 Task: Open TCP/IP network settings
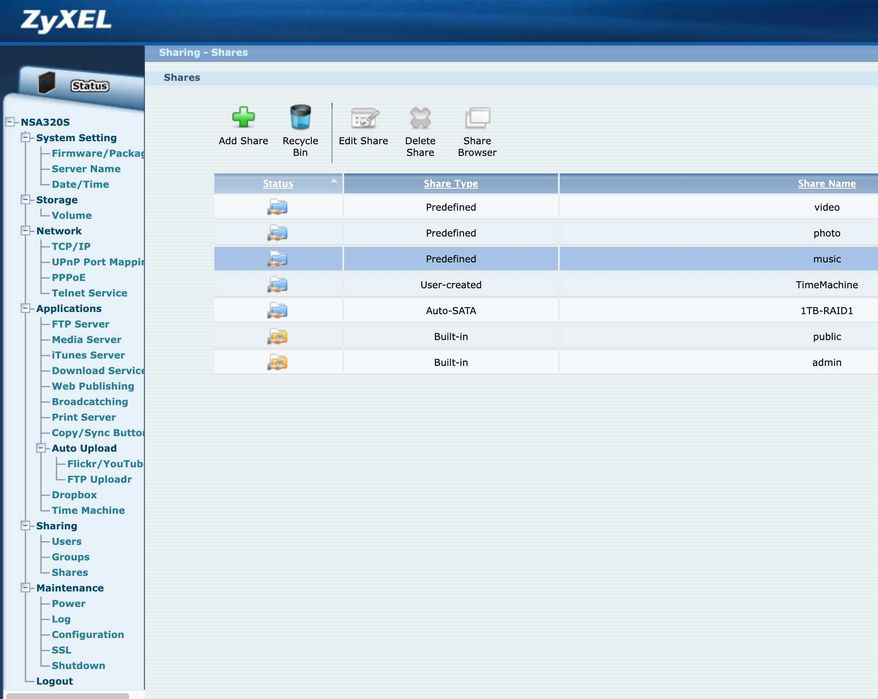click(71, 246)
